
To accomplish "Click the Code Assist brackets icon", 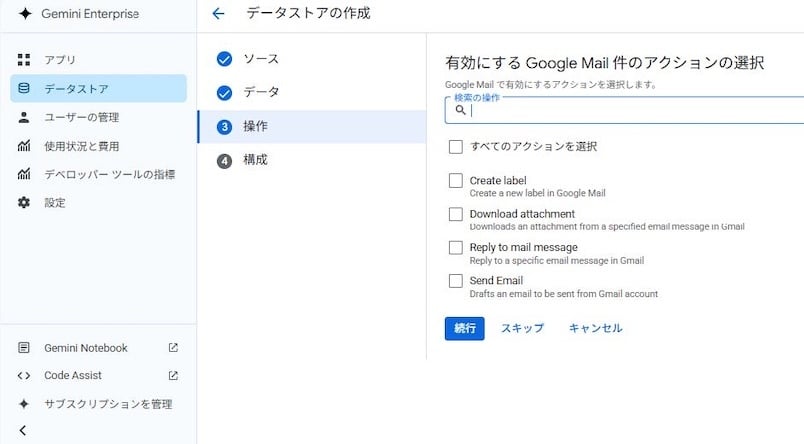I will coord(24,376).
